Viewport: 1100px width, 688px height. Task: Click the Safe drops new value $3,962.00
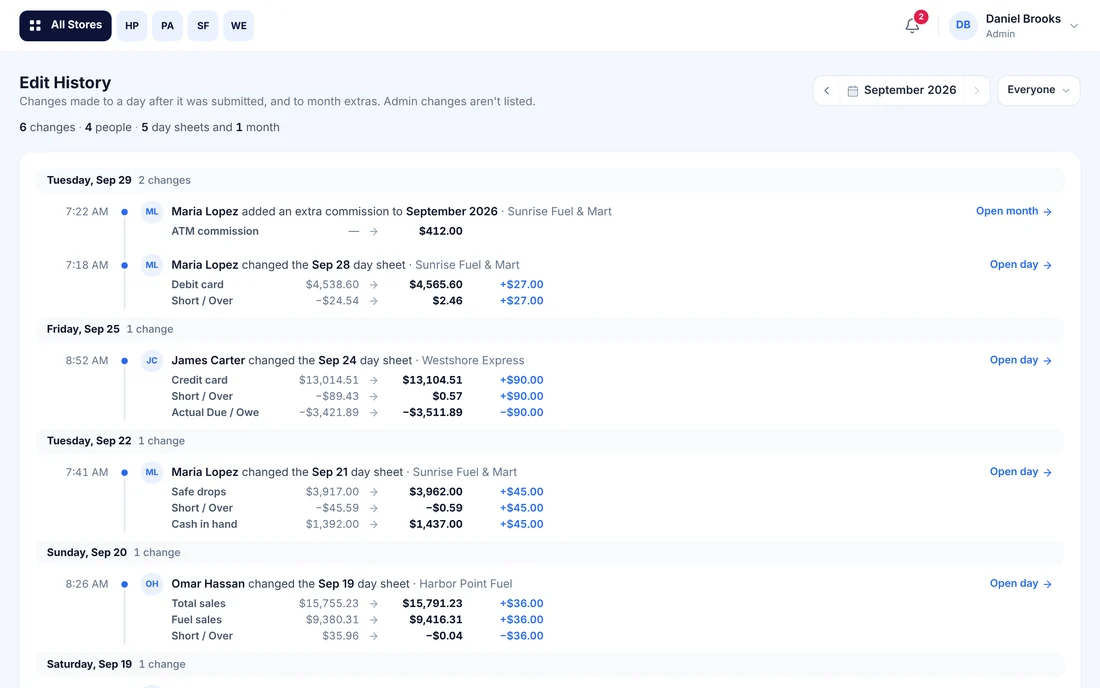click(436, 492)
